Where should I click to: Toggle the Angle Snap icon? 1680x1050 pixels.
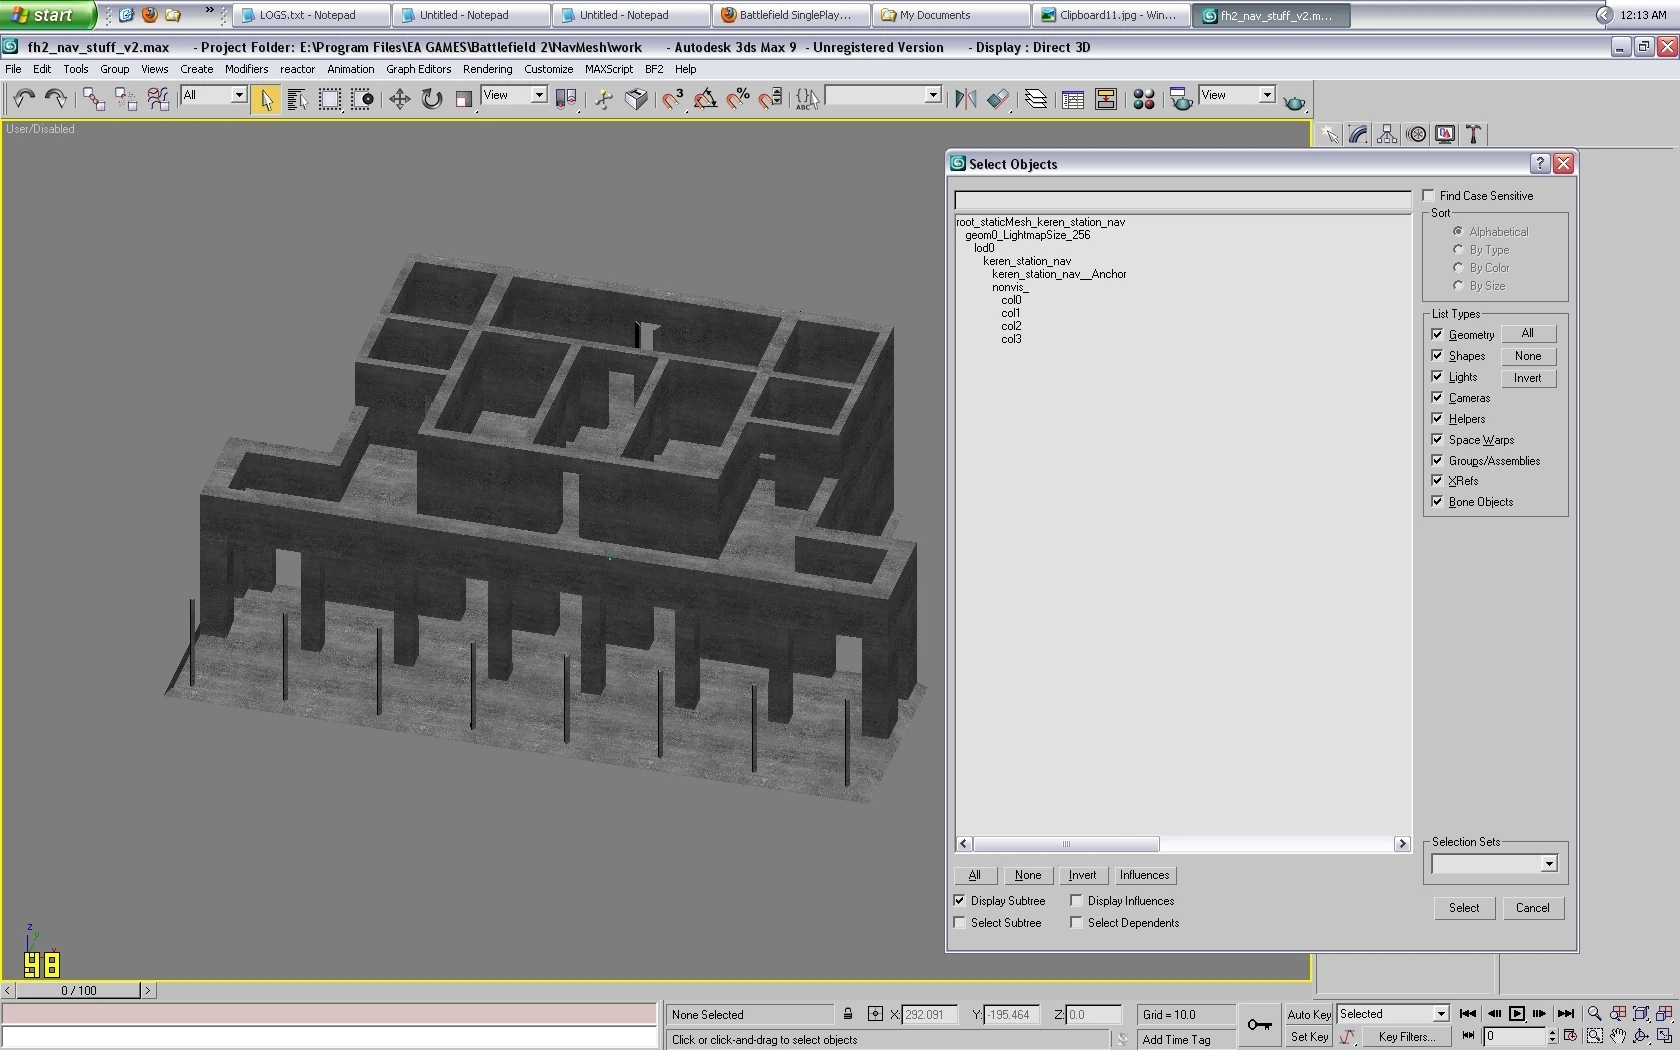705,99
